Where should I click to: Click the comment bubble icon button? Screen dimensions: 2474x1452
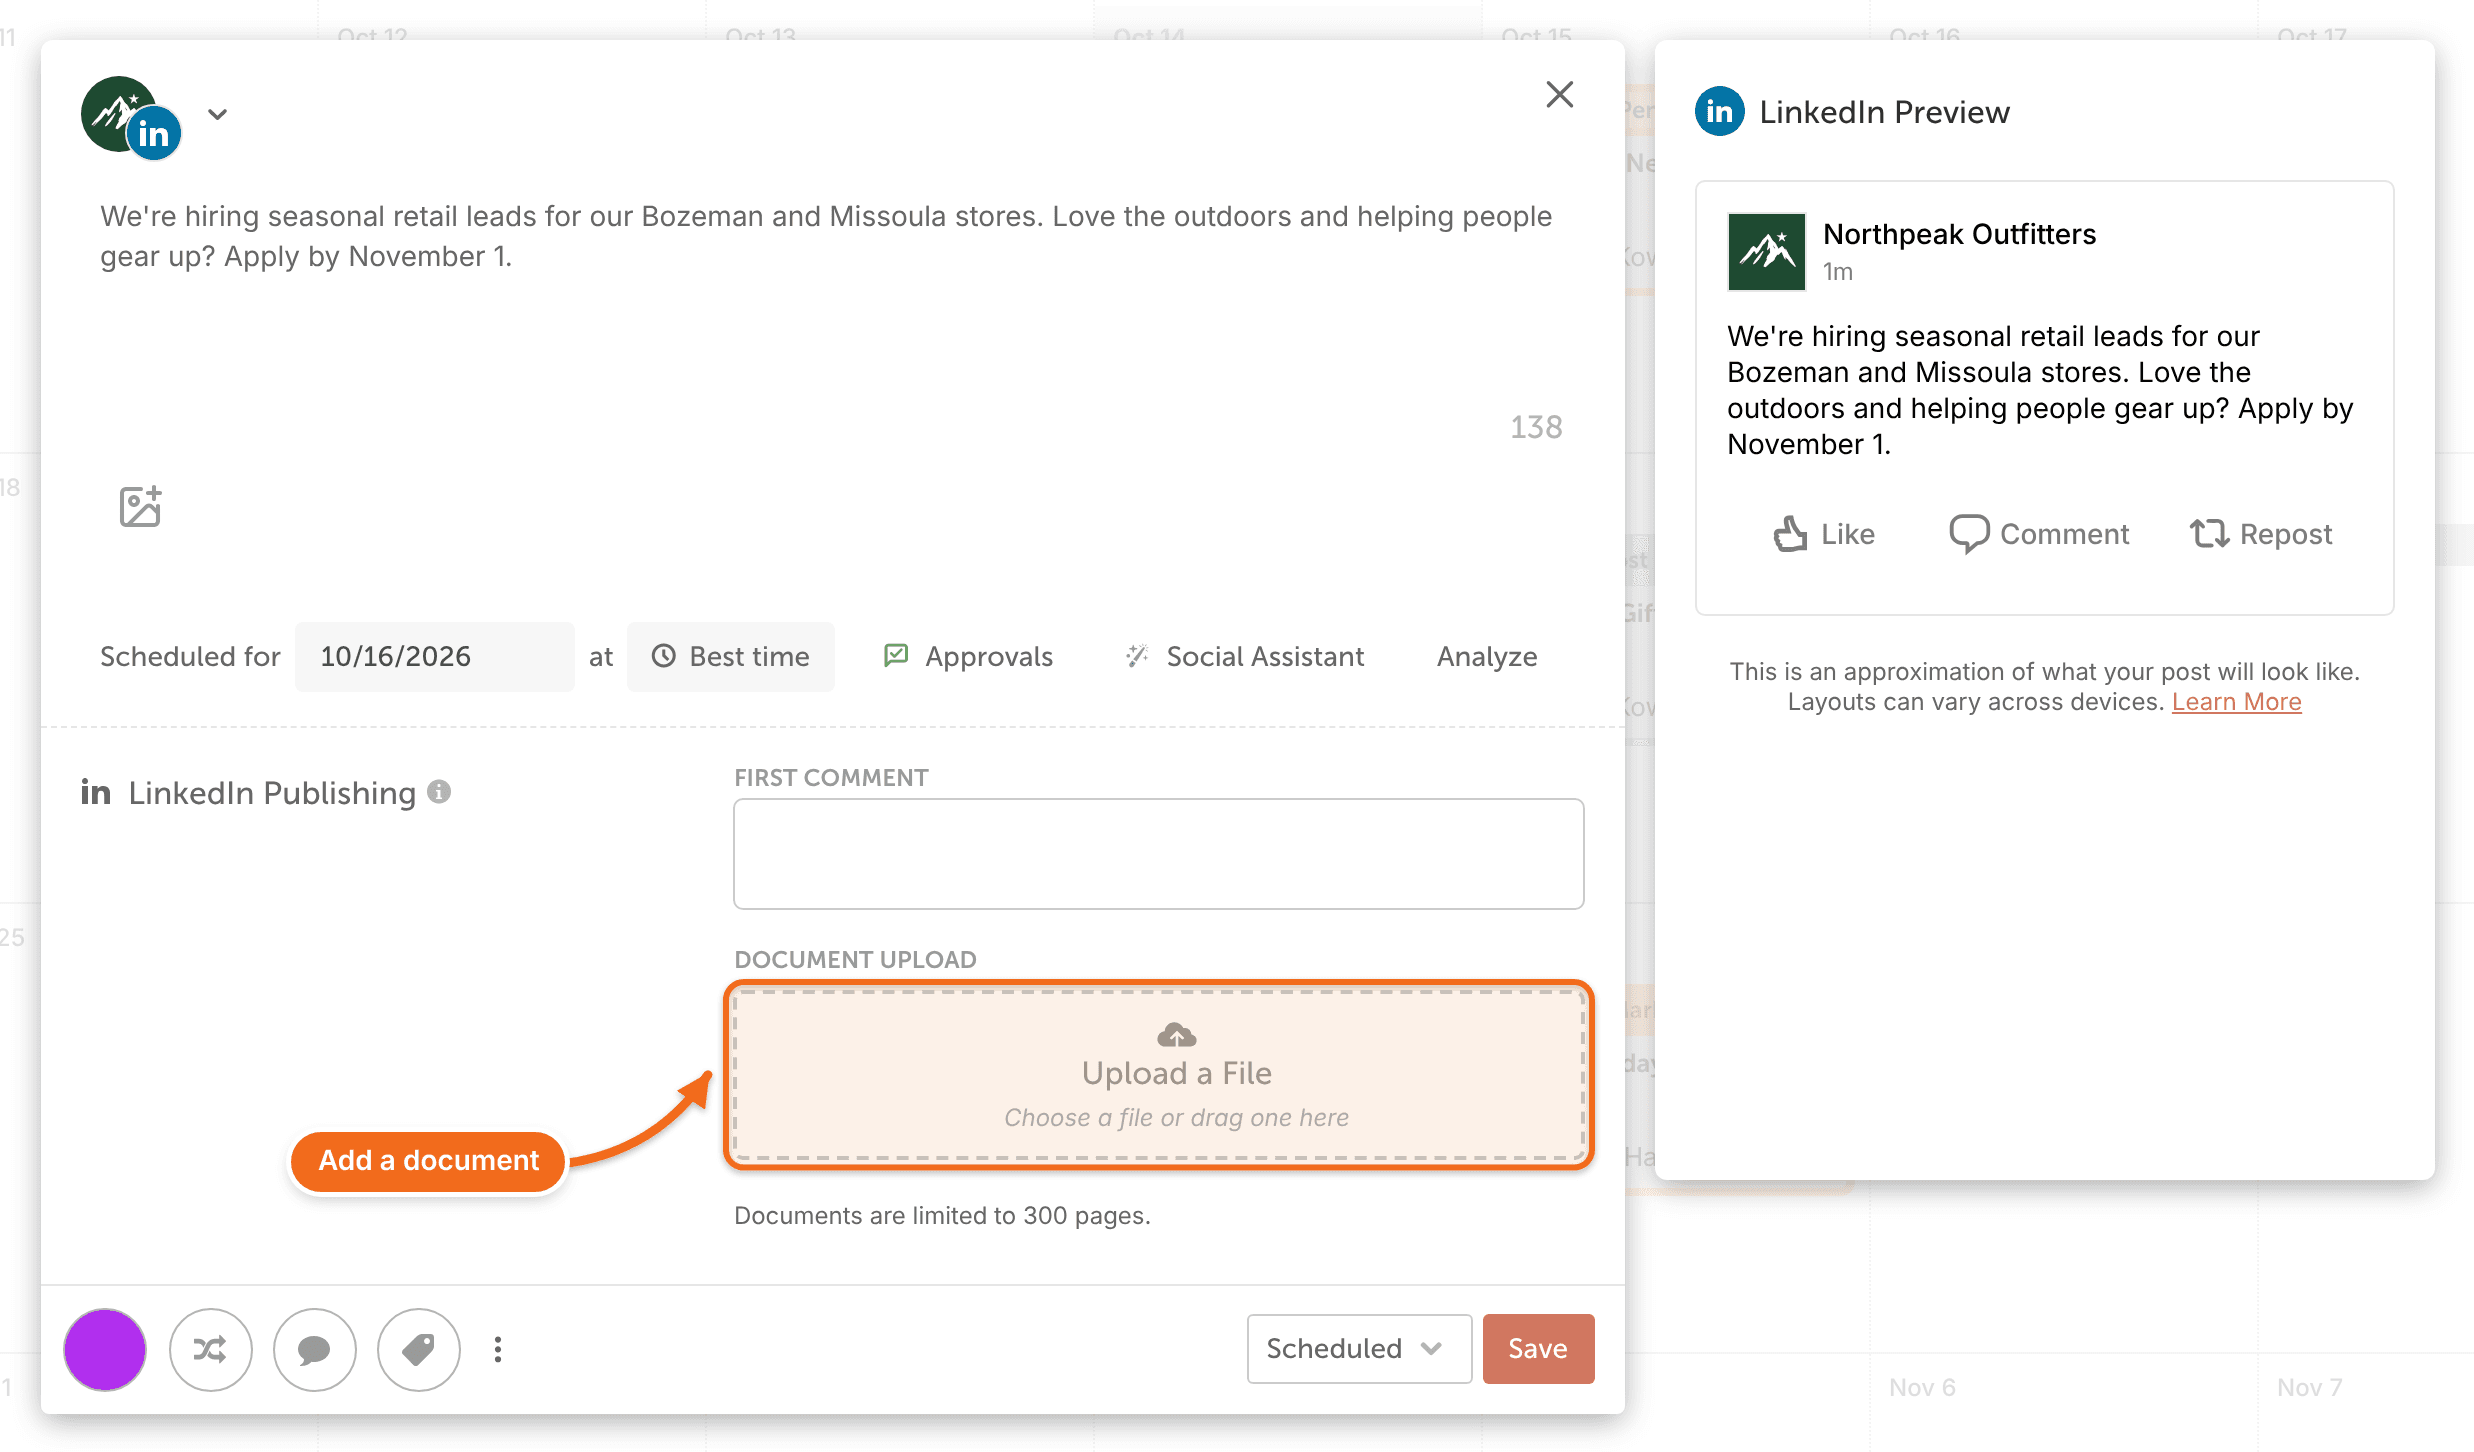[x=314, y=1349]
